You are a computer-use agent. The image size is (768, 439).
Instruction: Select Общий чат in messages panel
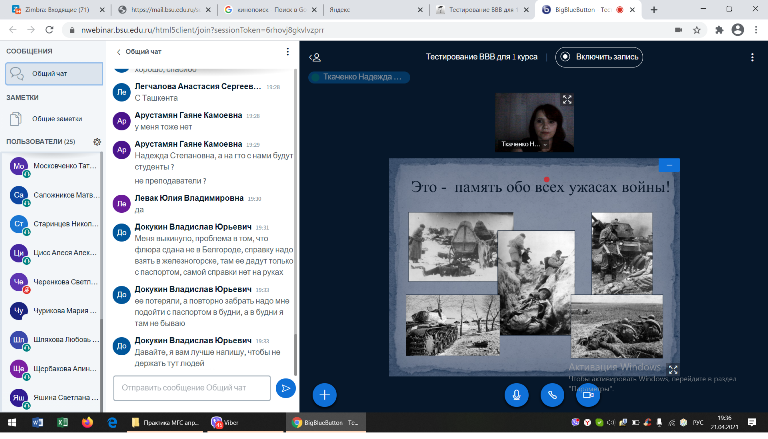tap(52, 73)
